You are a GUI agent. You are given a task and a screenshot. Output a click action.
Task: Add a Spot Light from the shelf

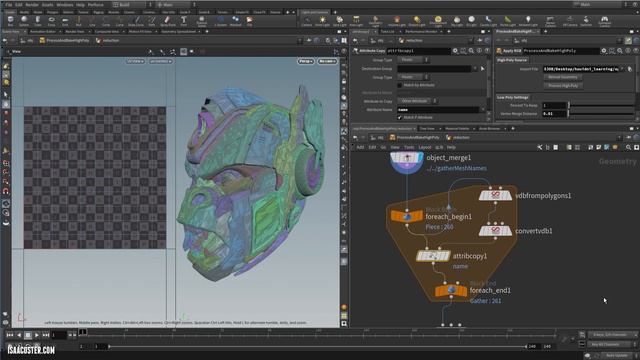340,21
